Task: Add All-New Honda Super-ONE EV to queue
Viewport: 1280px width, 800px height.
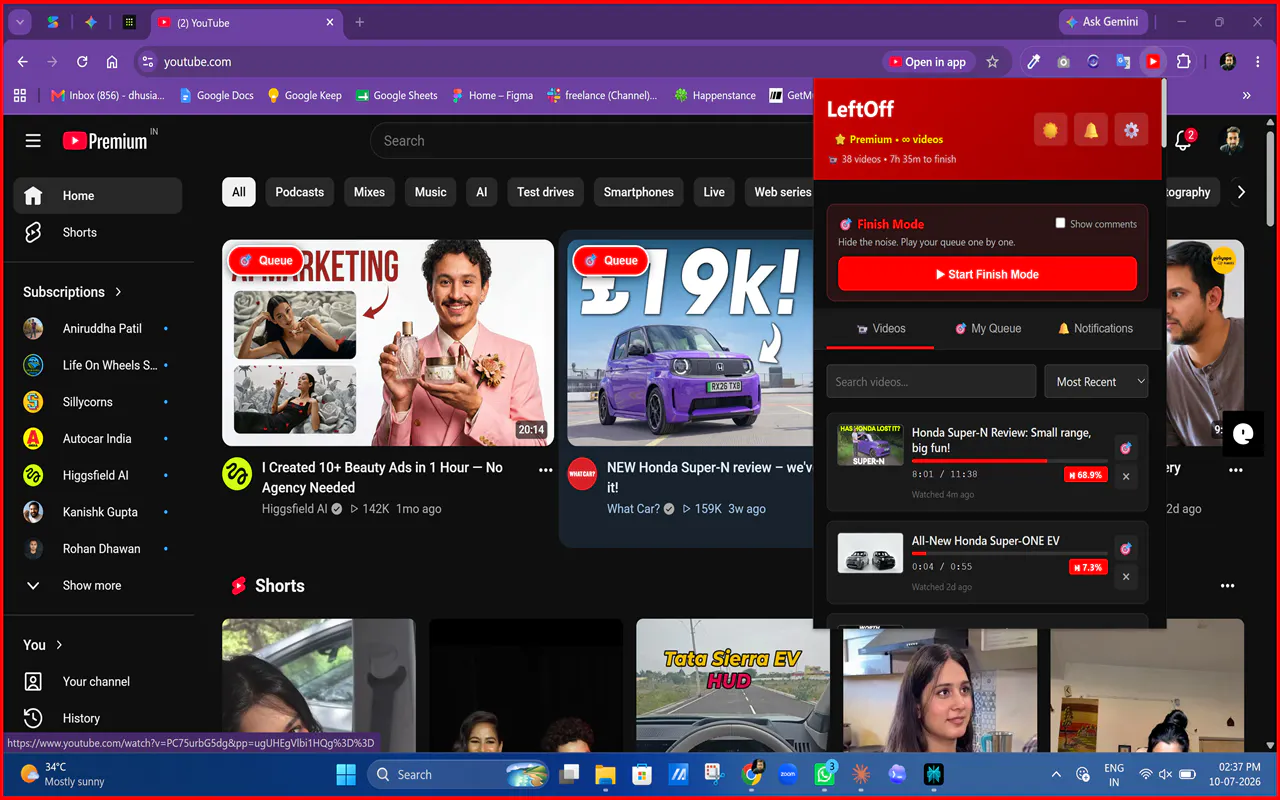Action: coord(1126,549)
